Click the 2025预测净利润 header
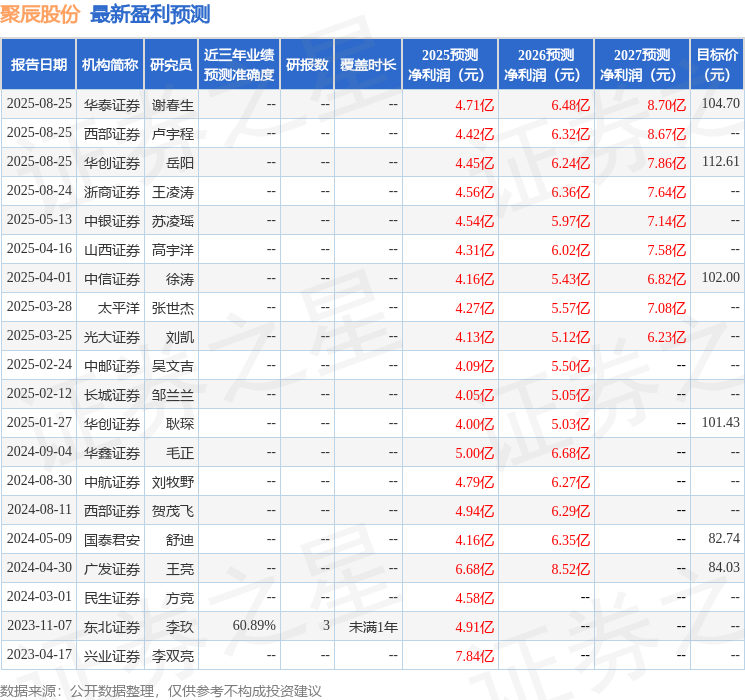745x700 pixels. coord(450,65)
